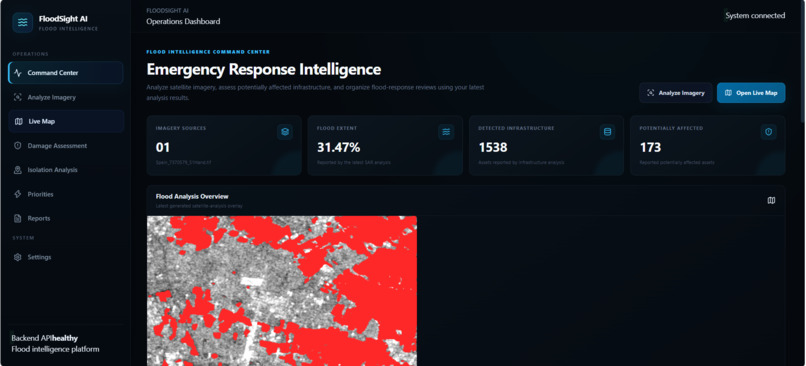Click the Imagery Sources layers icon
The height and width of the screenshot is (366, 806).
[x=285, y=132]
